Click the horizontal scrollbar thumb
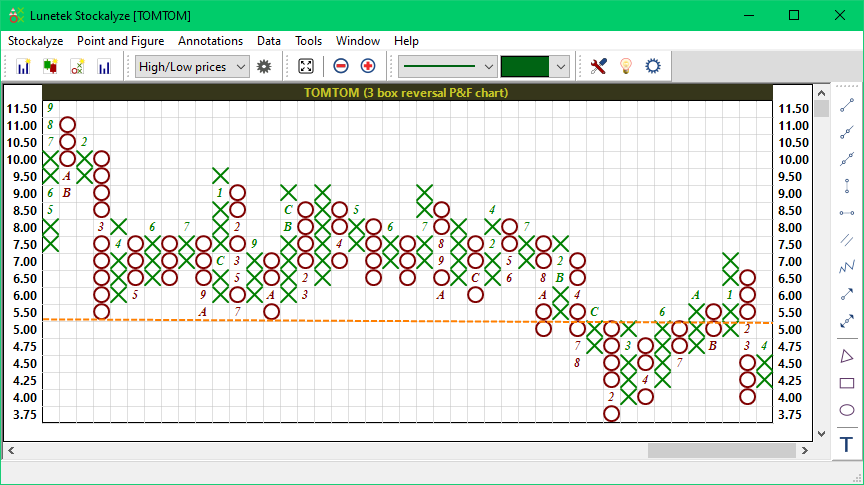The height and width of the screenshot is (485, 864). (721, 450)
